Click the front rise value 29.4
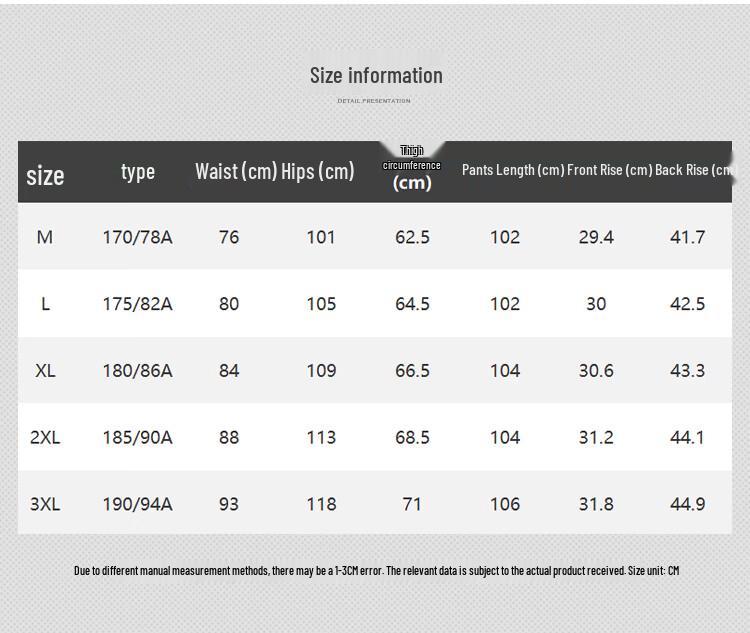Screen dimensions: 750x633 click(x=596, y=237)
